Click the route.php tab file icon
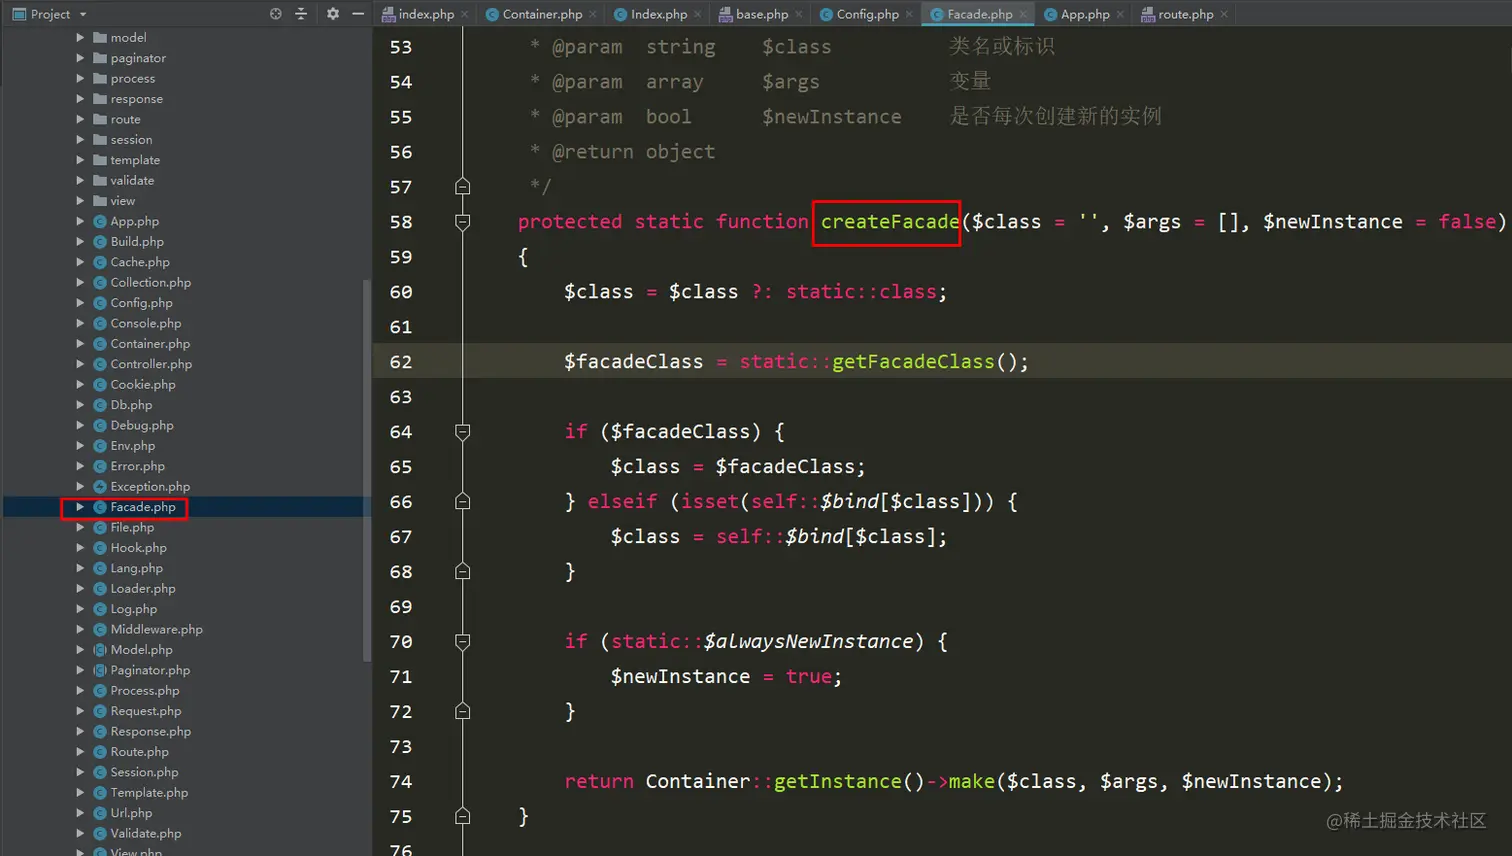This screenshot has width=1512, height=856. click(1148, 14)
